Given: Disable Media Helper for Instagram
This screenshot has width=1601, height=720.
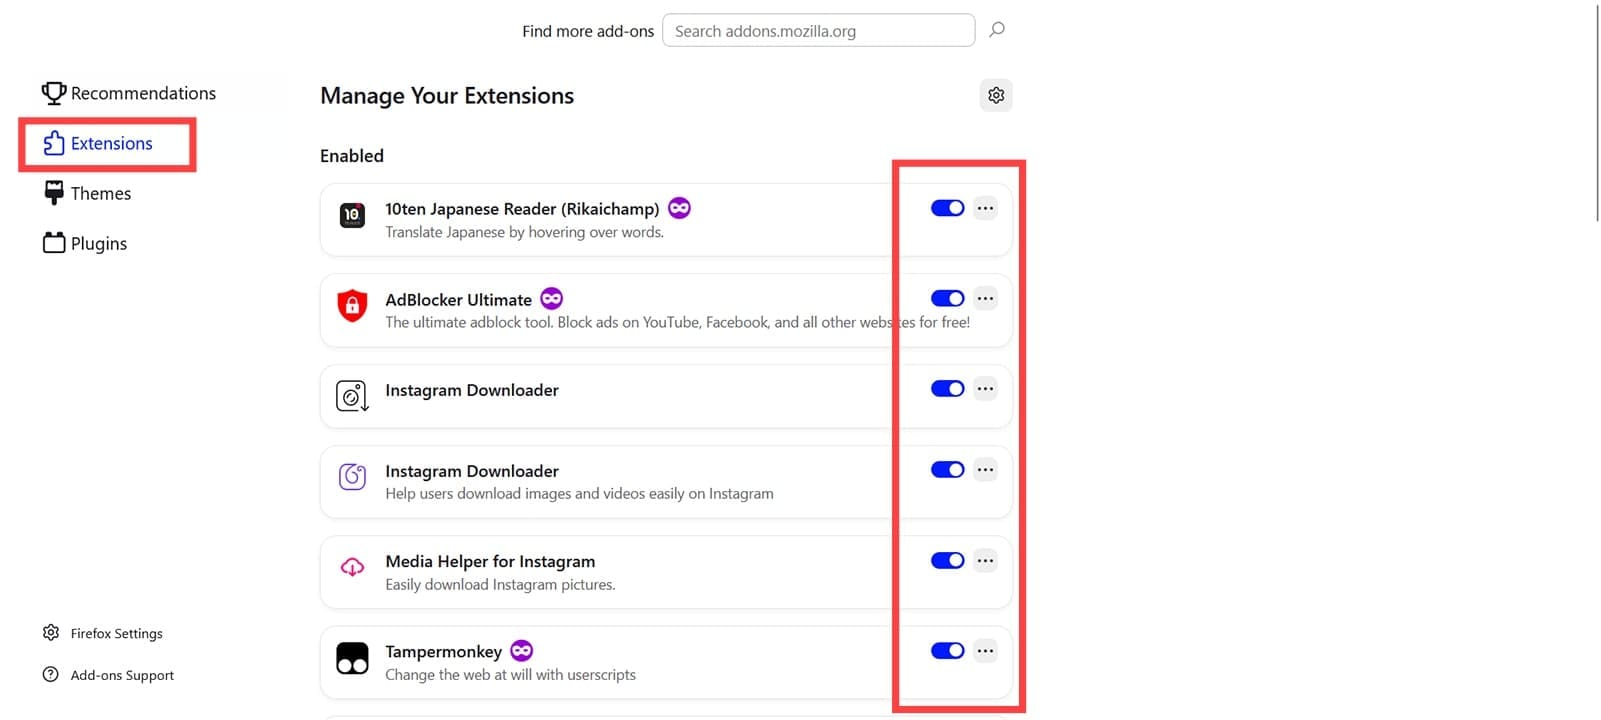Looking at the screenshot, I should tap(947, 560).
